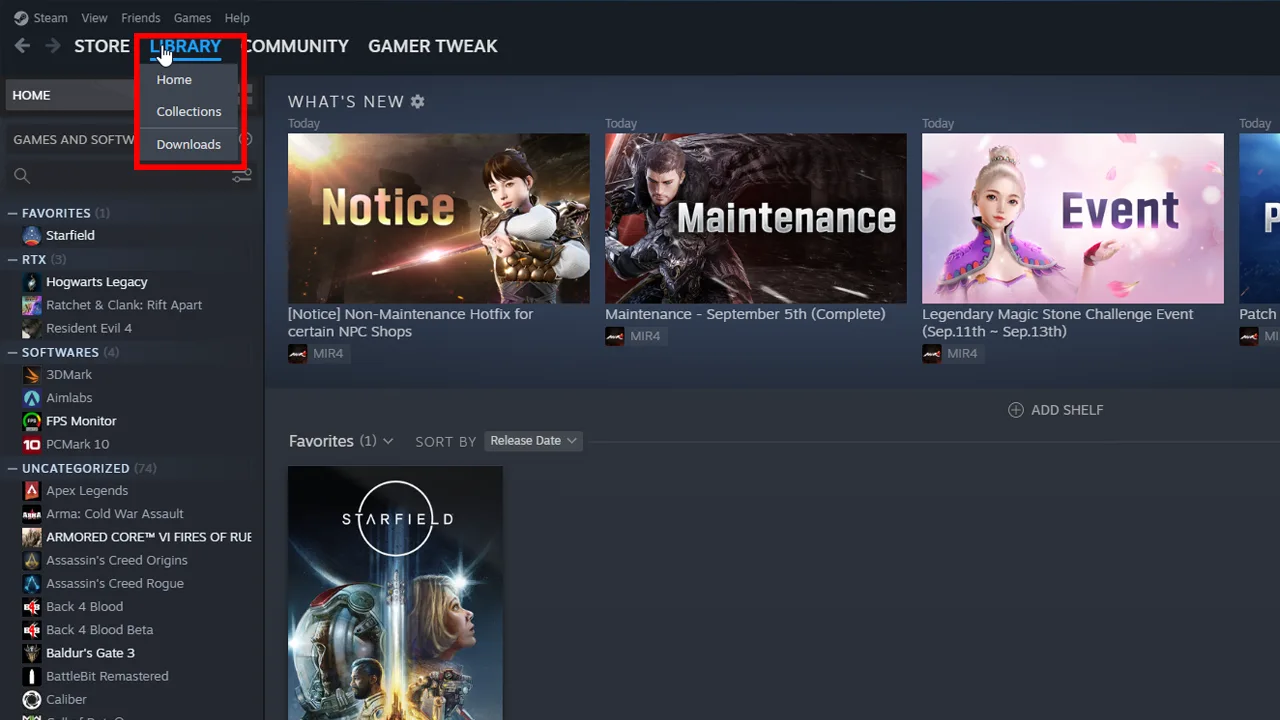The image size is (1280, 720).
Task: Open What's New settings gear
Action: [418, 102]
